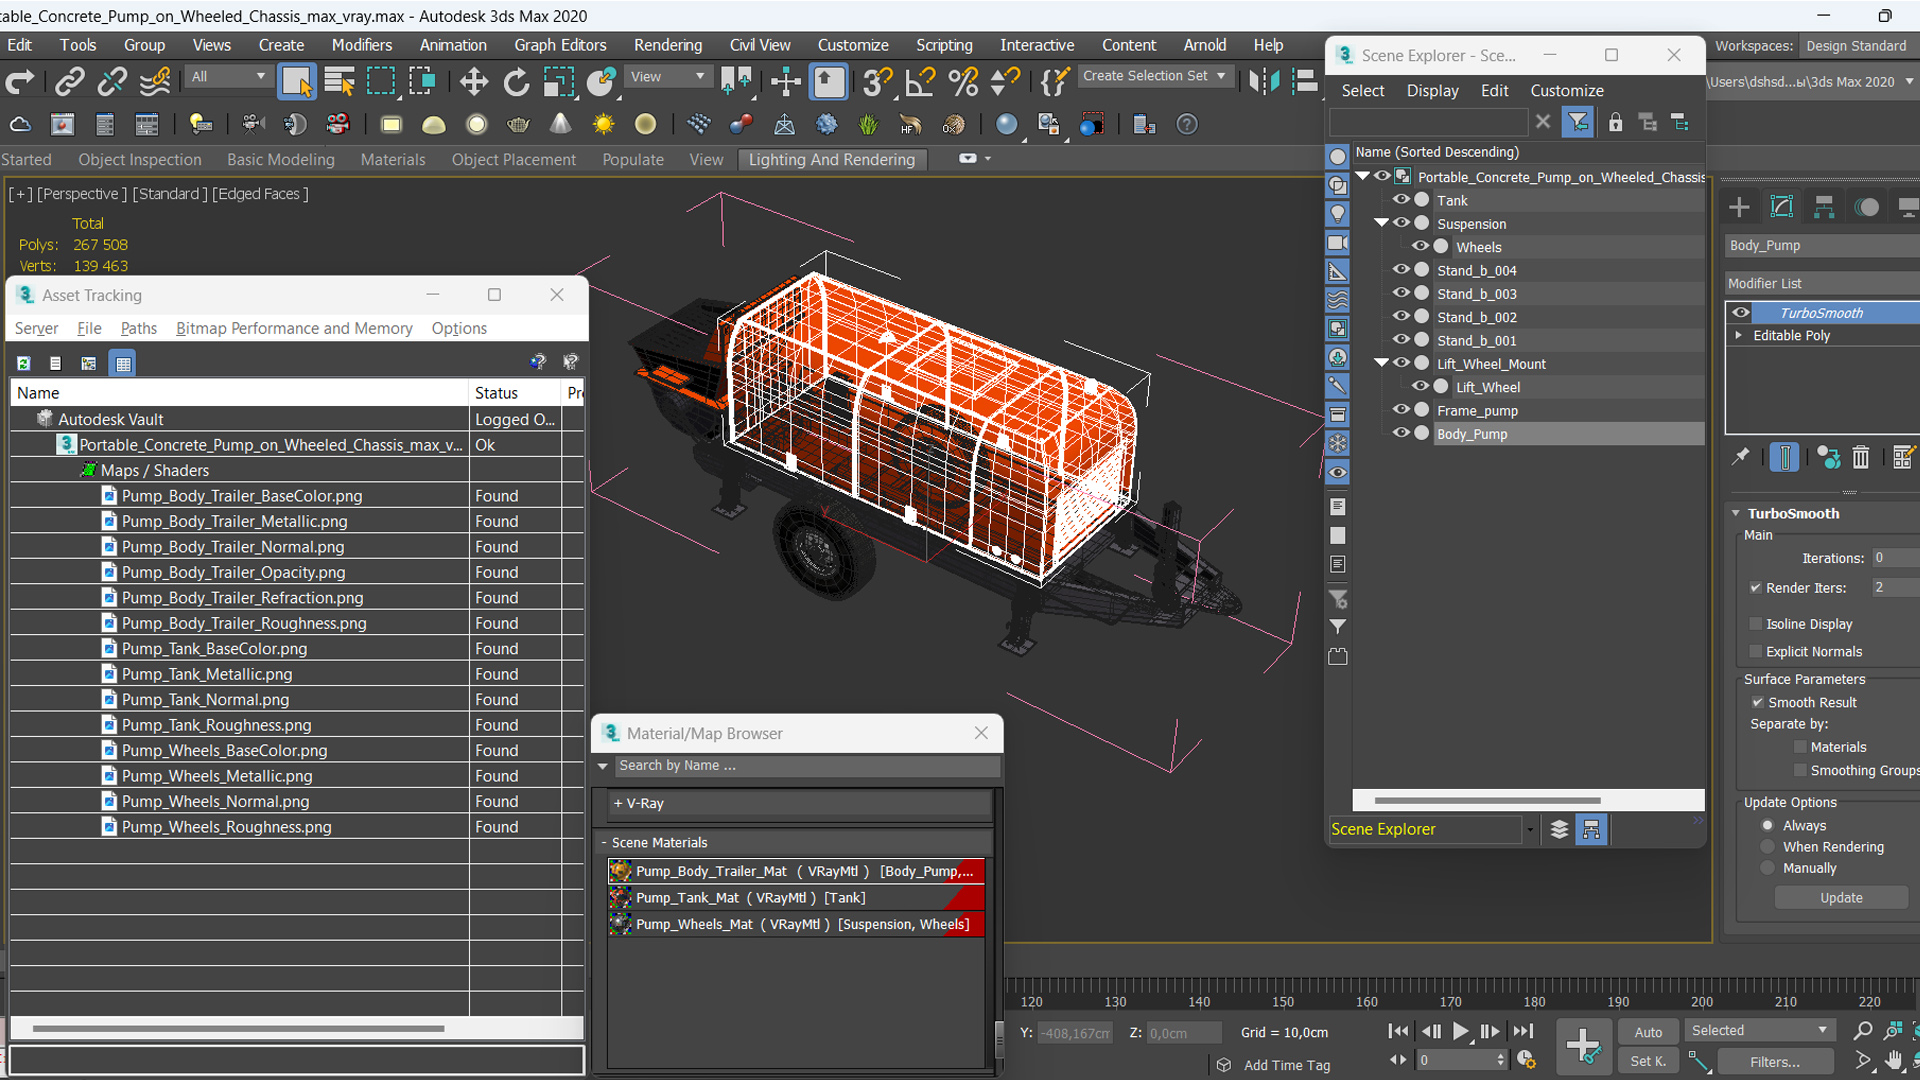Screen dimensions: 1920x1080
Task: Collapse the TurboSmooth rollout
Action: pyautogui.click(x=1736, y=513)
